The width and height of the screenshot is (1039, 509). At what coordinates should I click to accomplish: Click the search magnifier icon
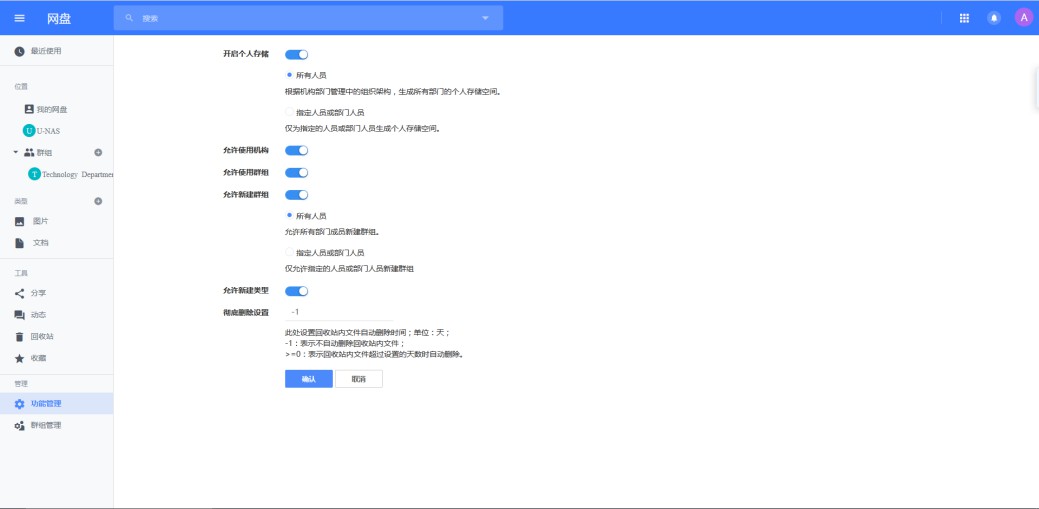point(129,18)
